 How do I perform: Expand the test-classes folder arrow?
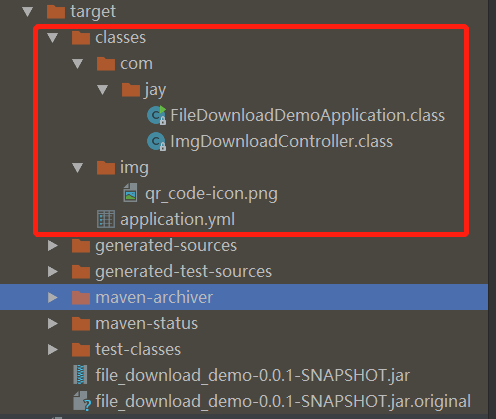pyautogui.click(x=53, y=350)
